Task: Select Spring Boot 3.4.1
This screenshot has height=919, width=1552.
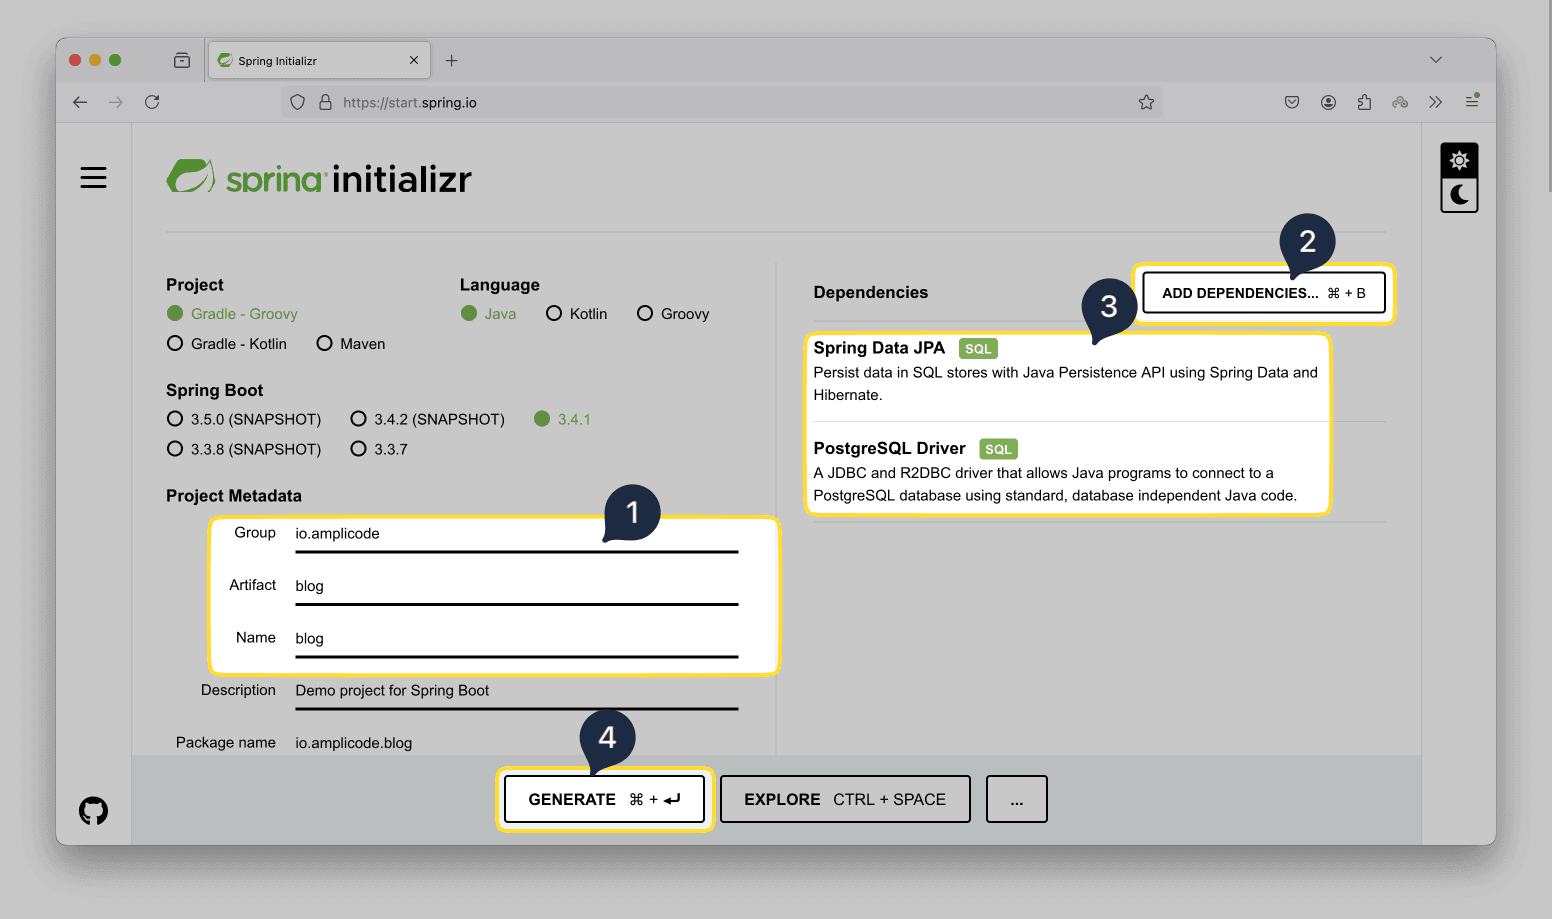Action: 562,419
